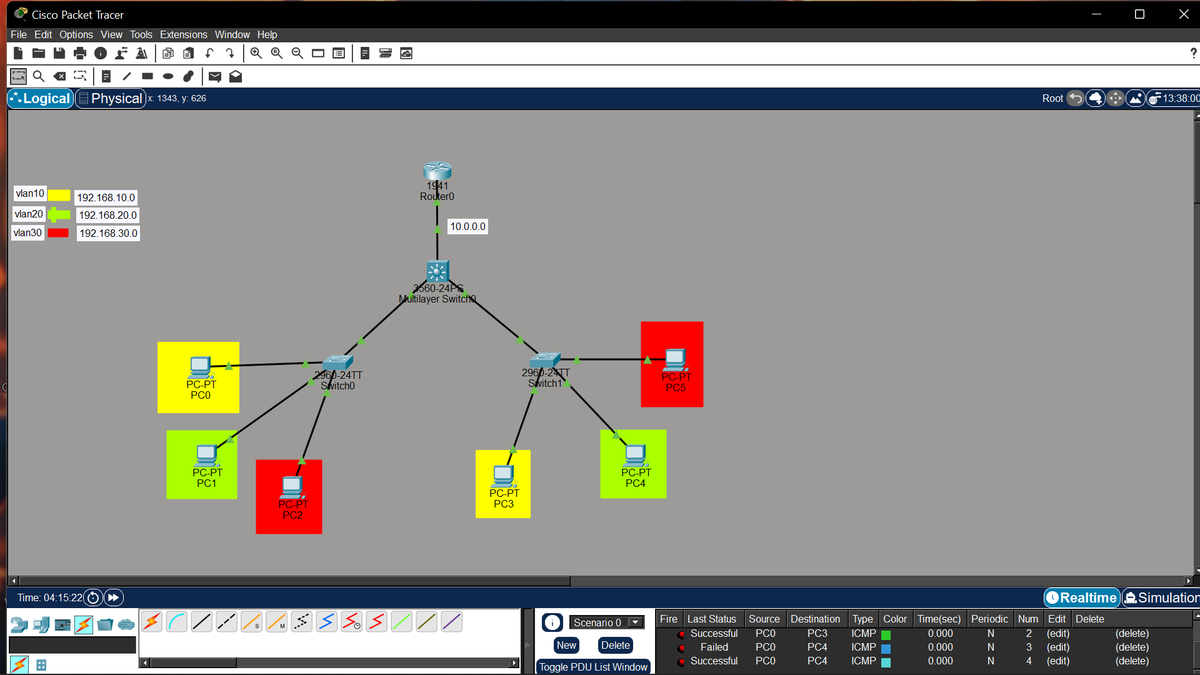Zoom in on the workspace
Screen dimensions: 1200x675
257,53
